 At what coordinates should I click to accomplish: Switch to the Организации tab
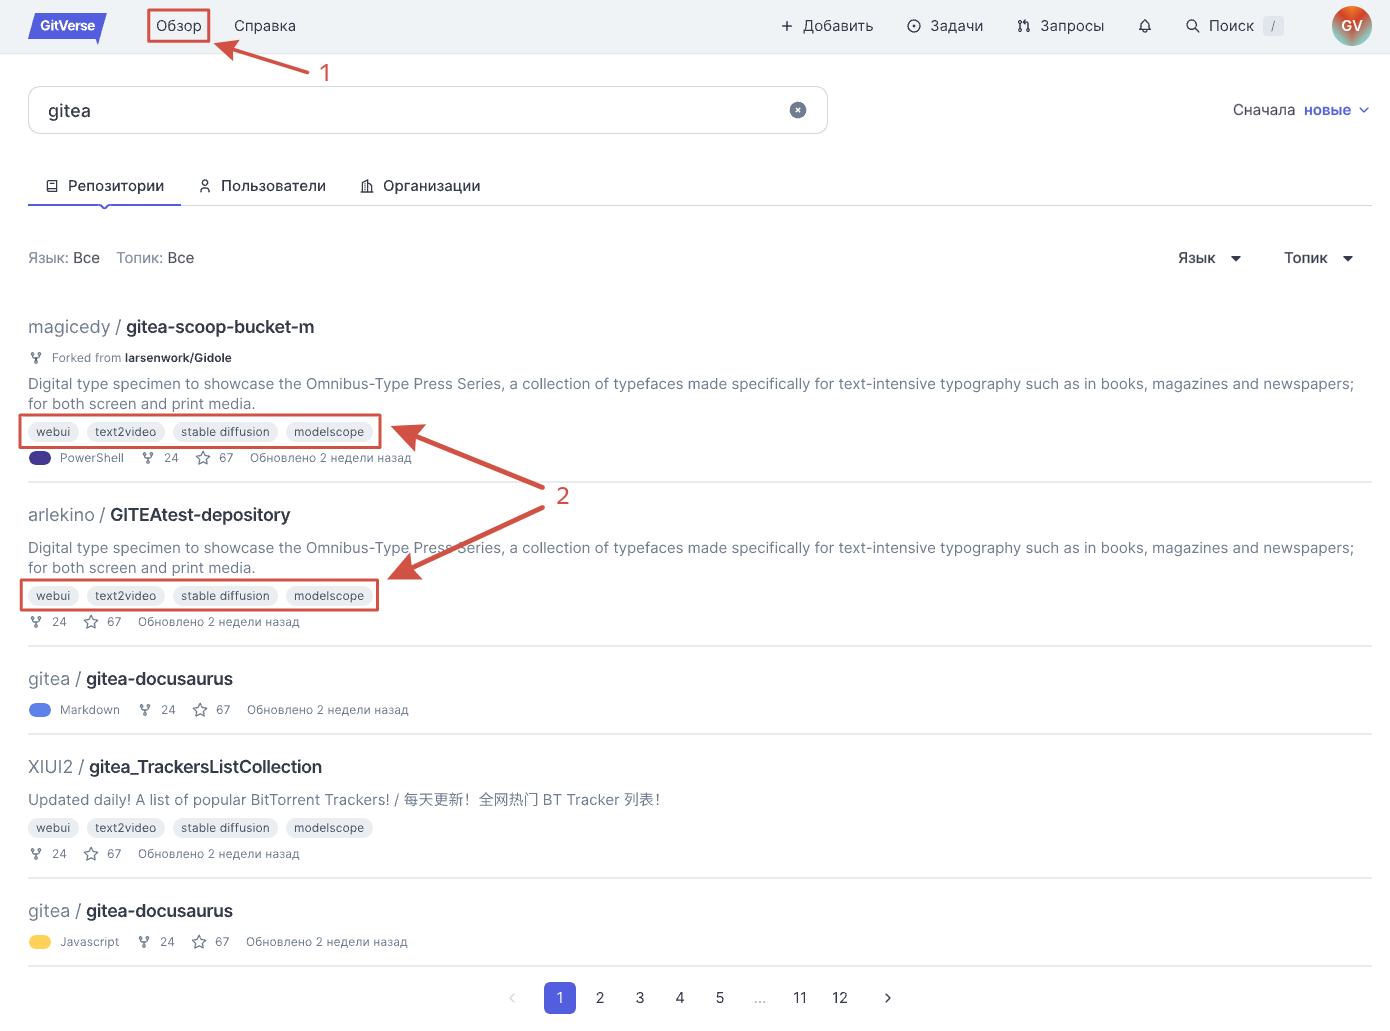(x=420, y=186)
